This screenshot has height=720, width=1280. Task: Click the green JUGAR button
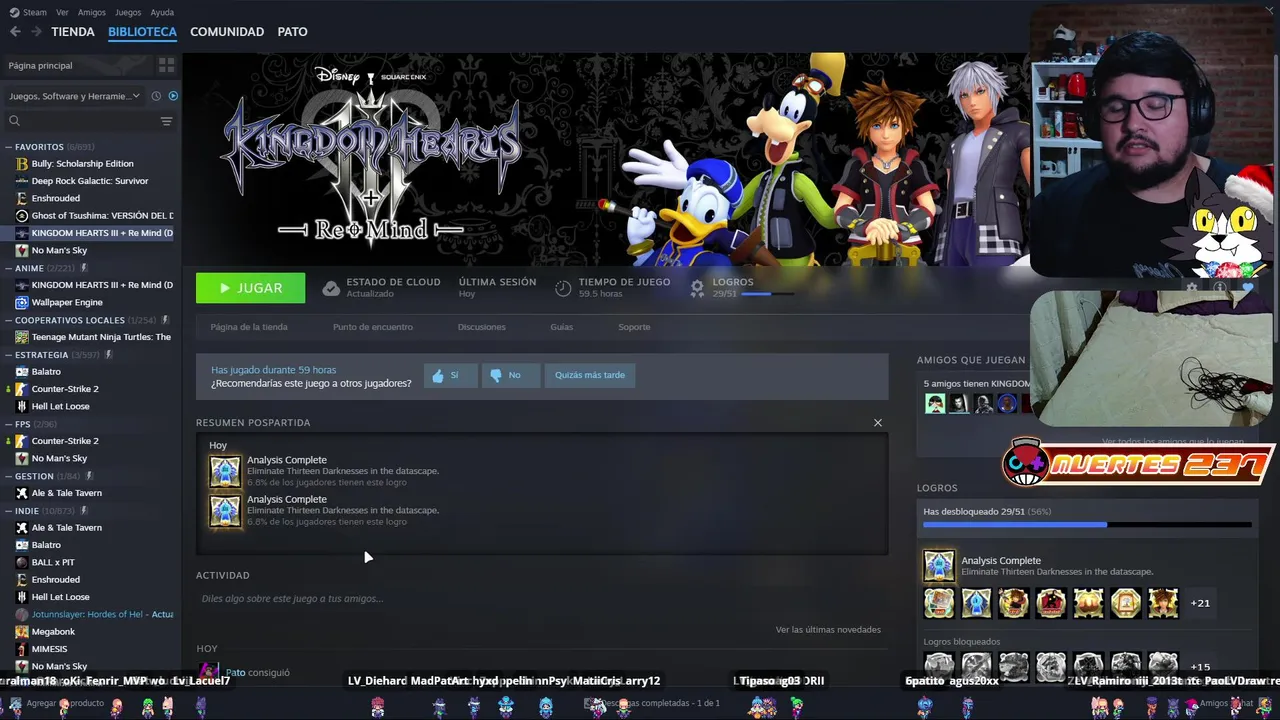[x=251, y=288]
